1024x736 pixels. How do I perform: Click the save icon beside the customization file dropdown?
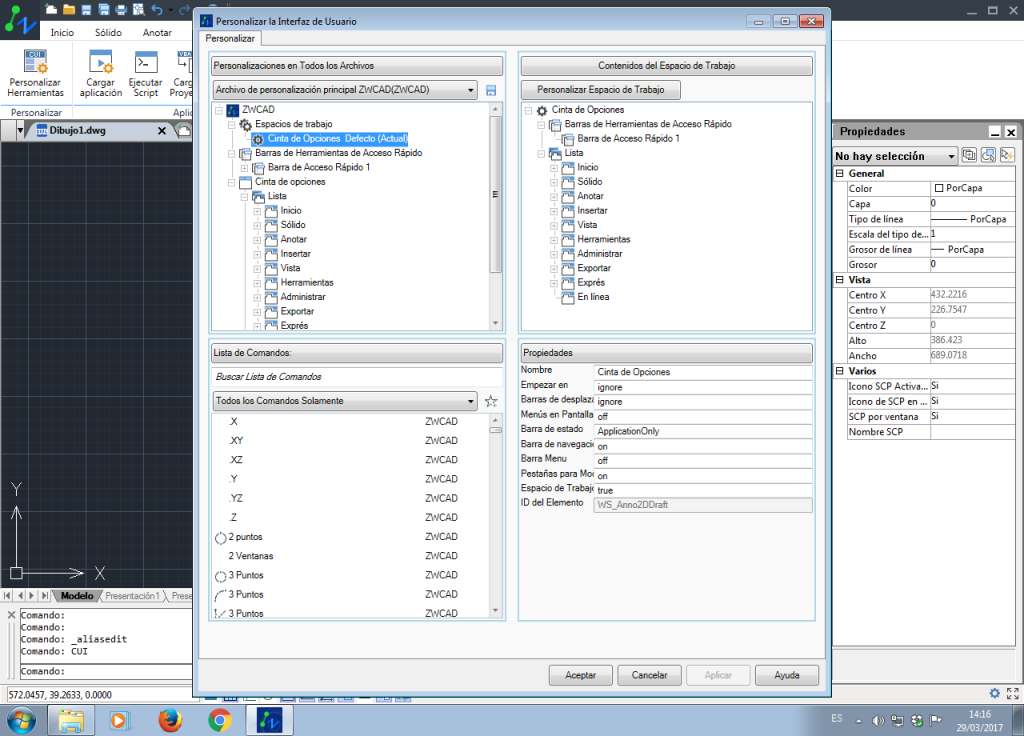coord(491,91)
